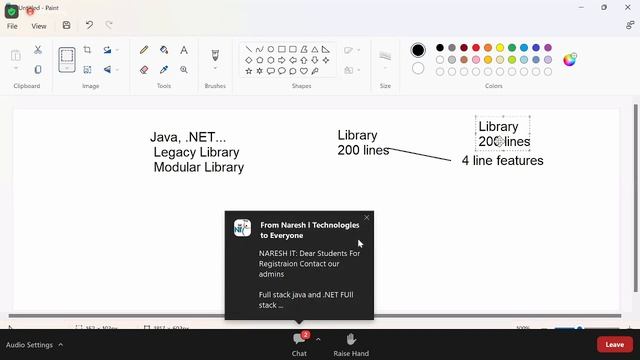Click the Save icon in title bar

[67, 25]
